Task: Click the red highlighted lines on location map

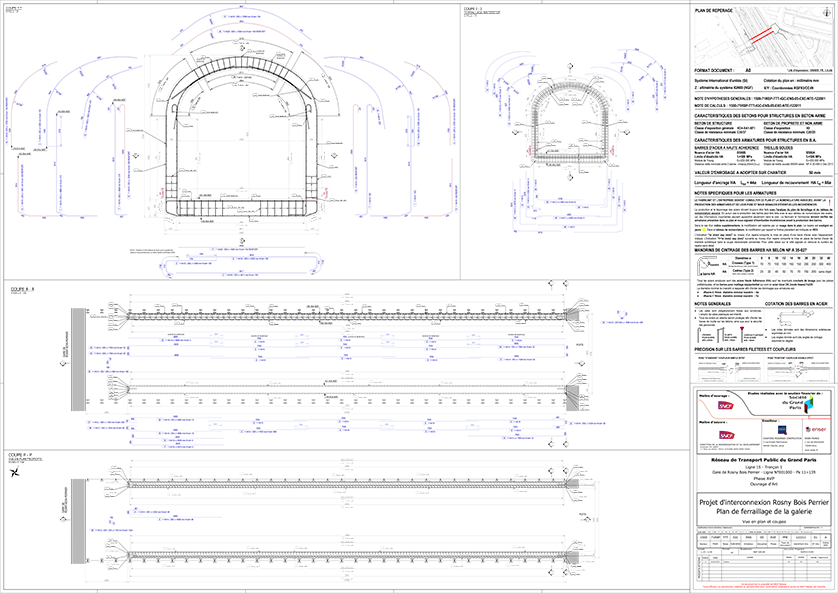Action: point(761,34)
